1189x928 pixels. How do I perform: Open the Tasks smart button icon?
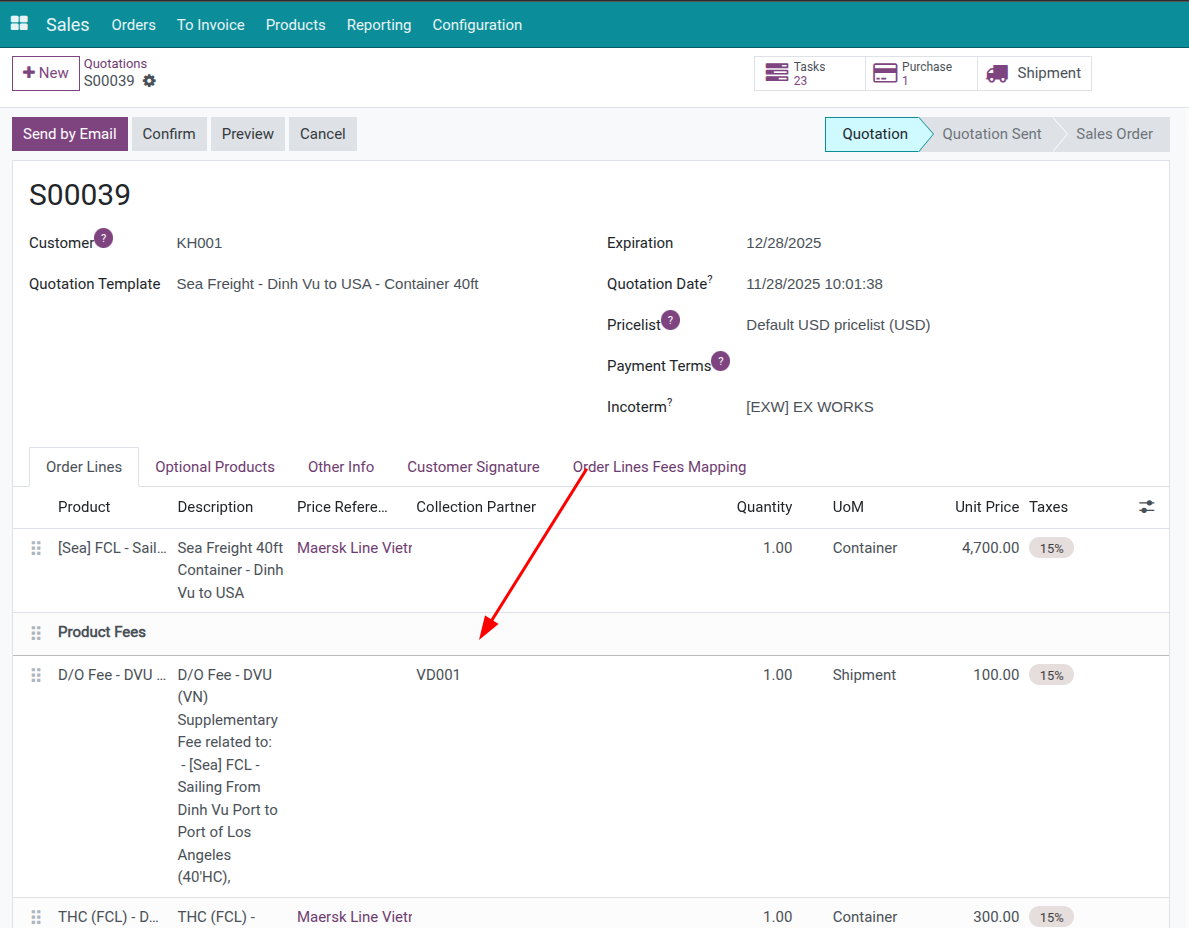776,73
